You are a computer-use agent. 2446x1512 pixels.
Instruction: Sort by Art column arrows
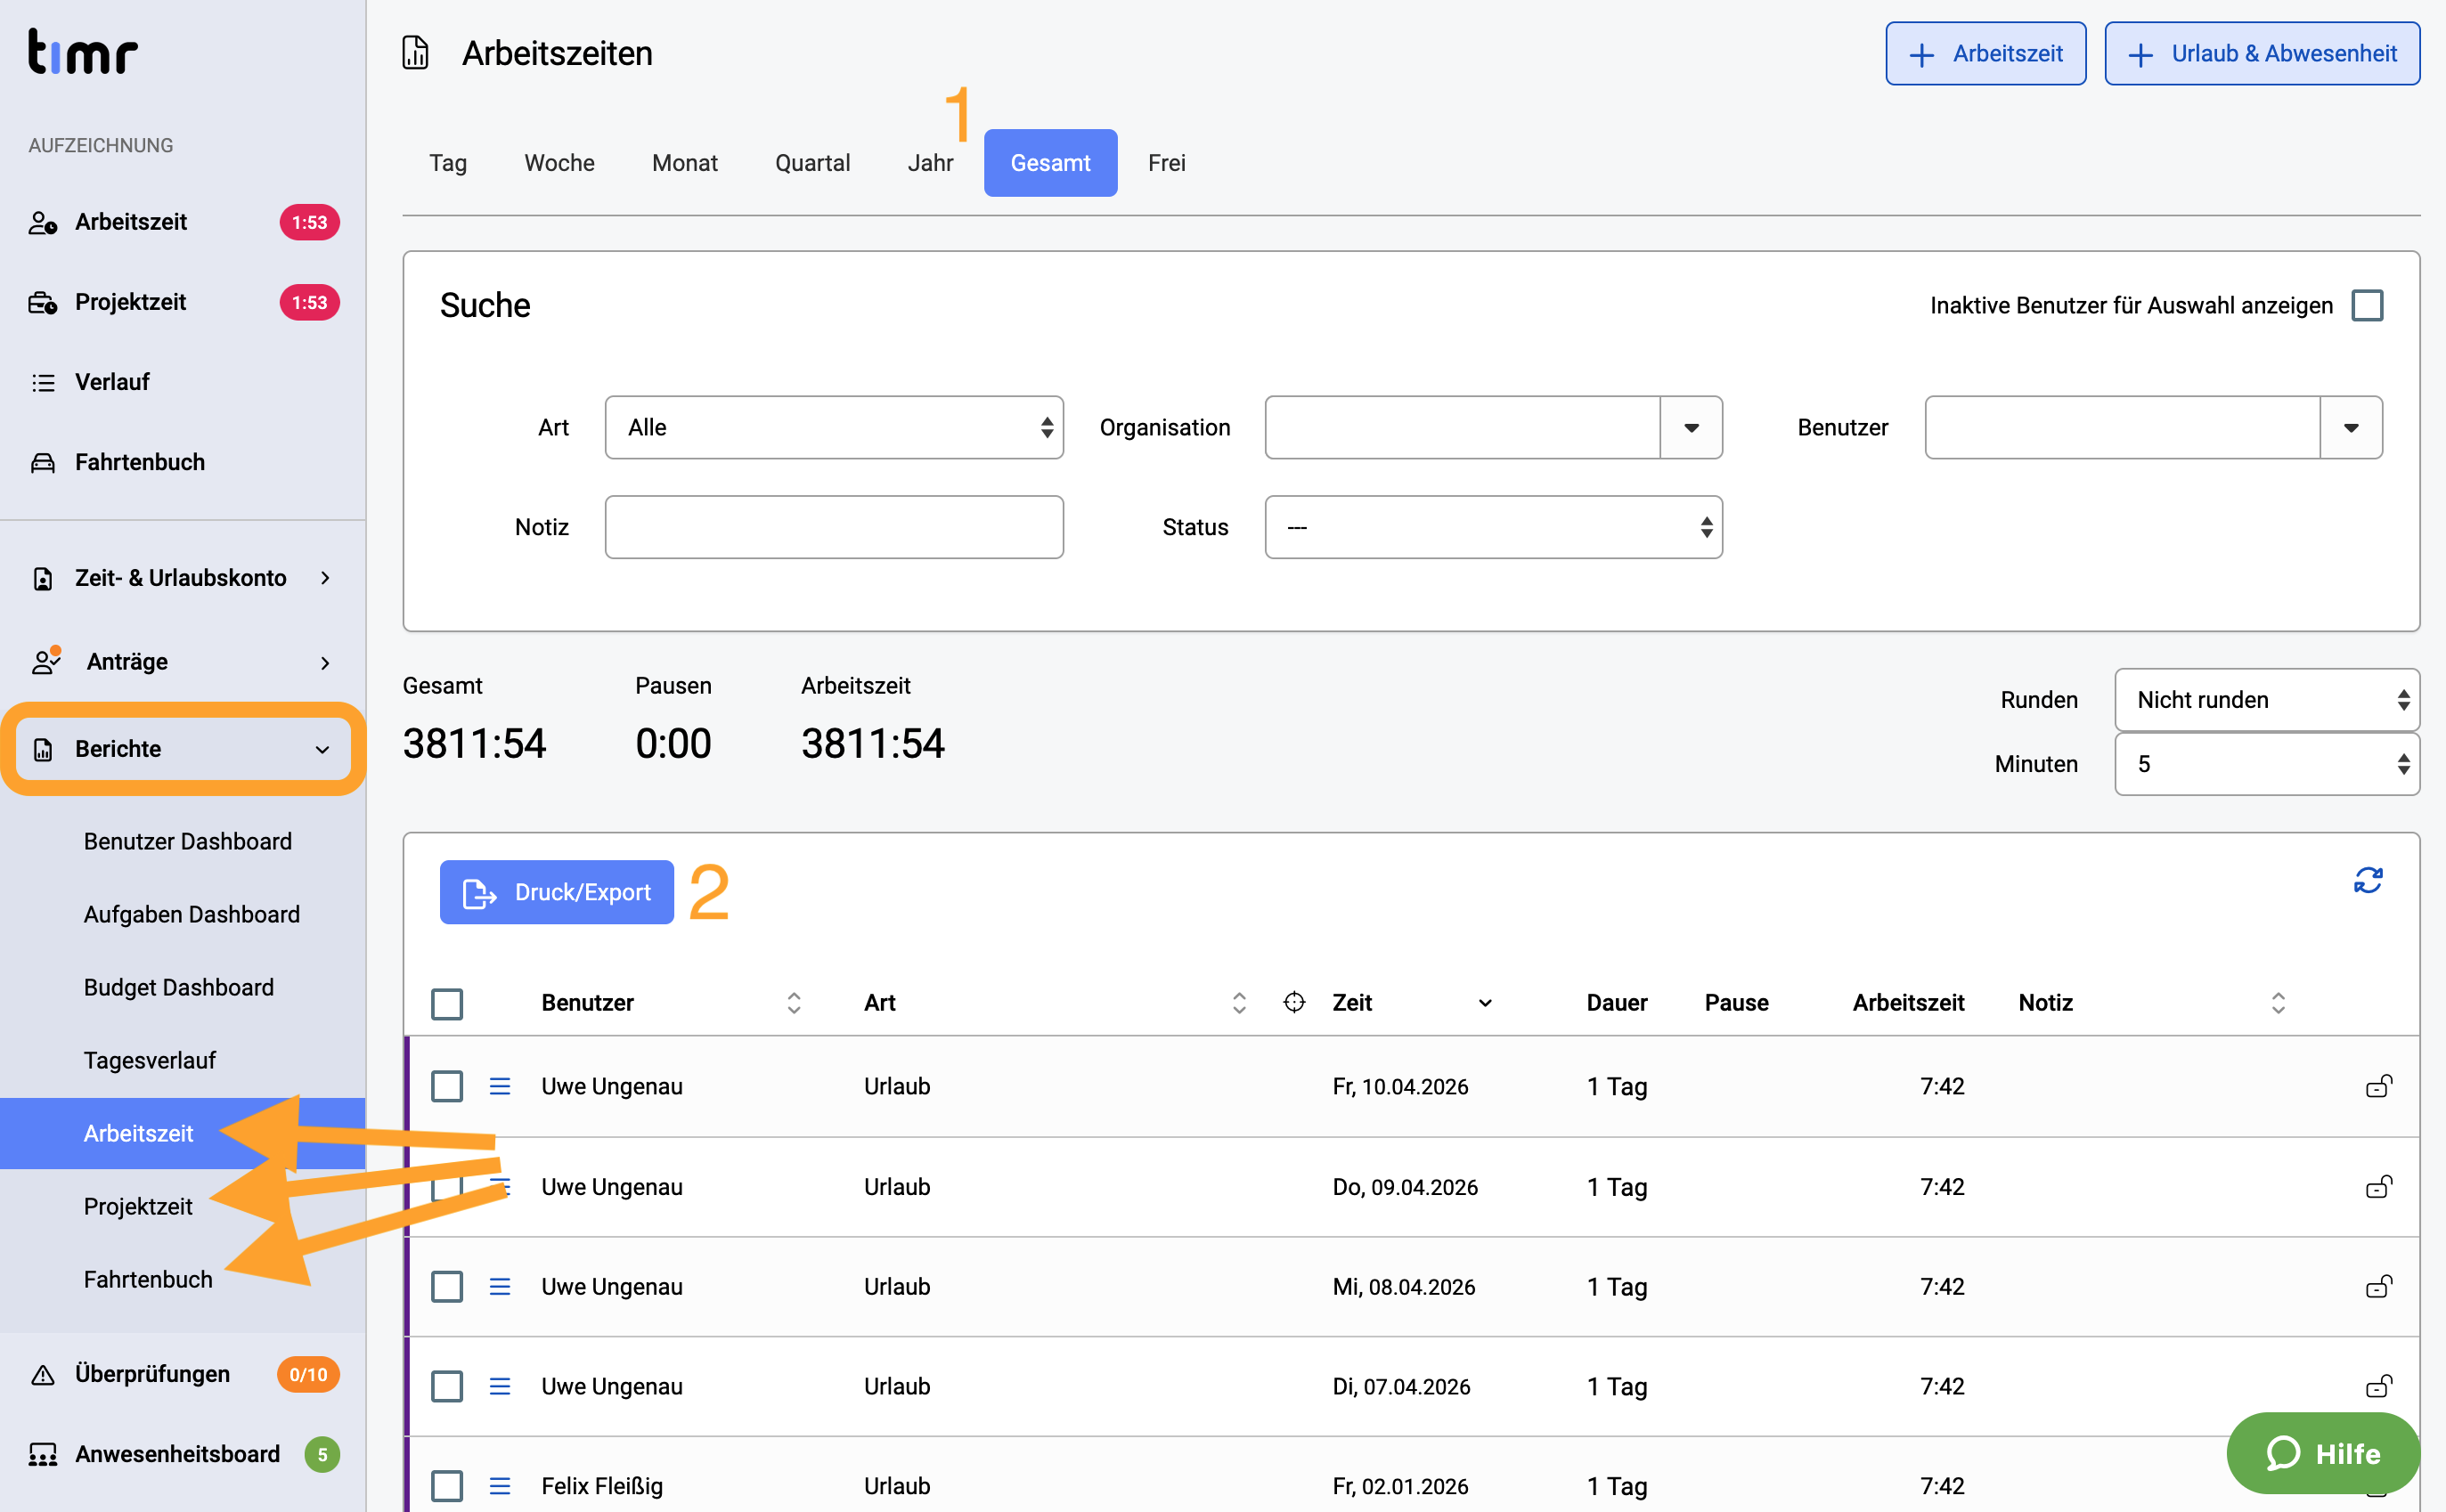[x=1238, y=1002]
